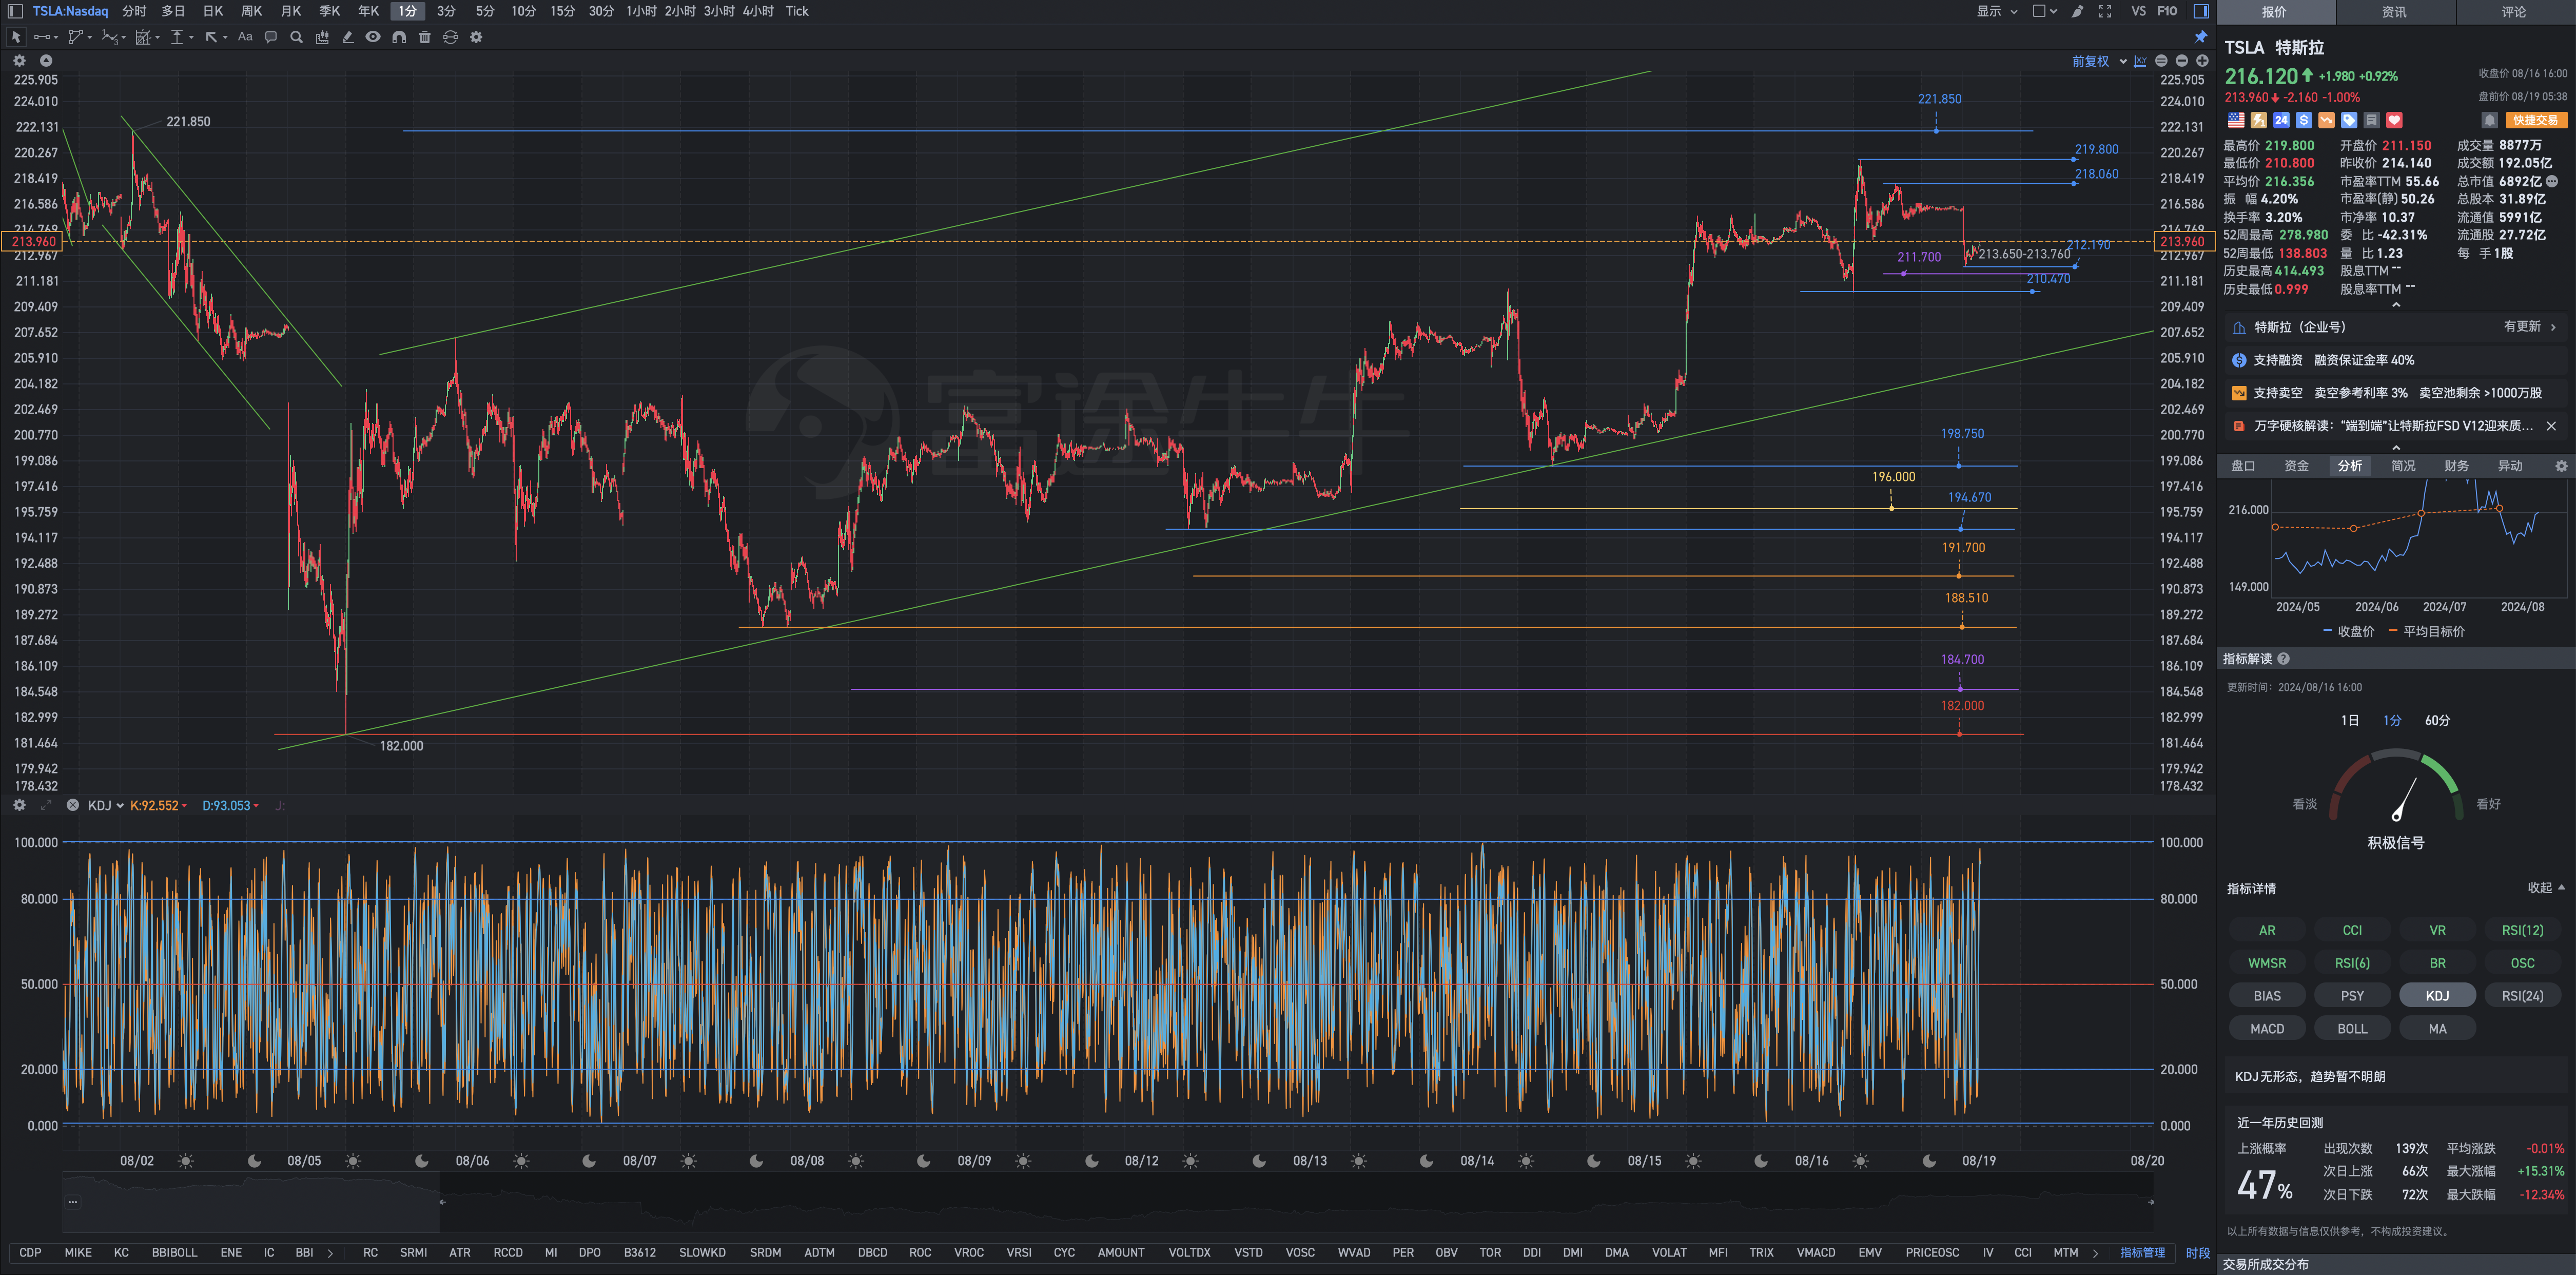The height and width of the screenshot is (1275, 2576).
Task: Open the 前复权 adjustment dropdown
Action: (2099, 61)
